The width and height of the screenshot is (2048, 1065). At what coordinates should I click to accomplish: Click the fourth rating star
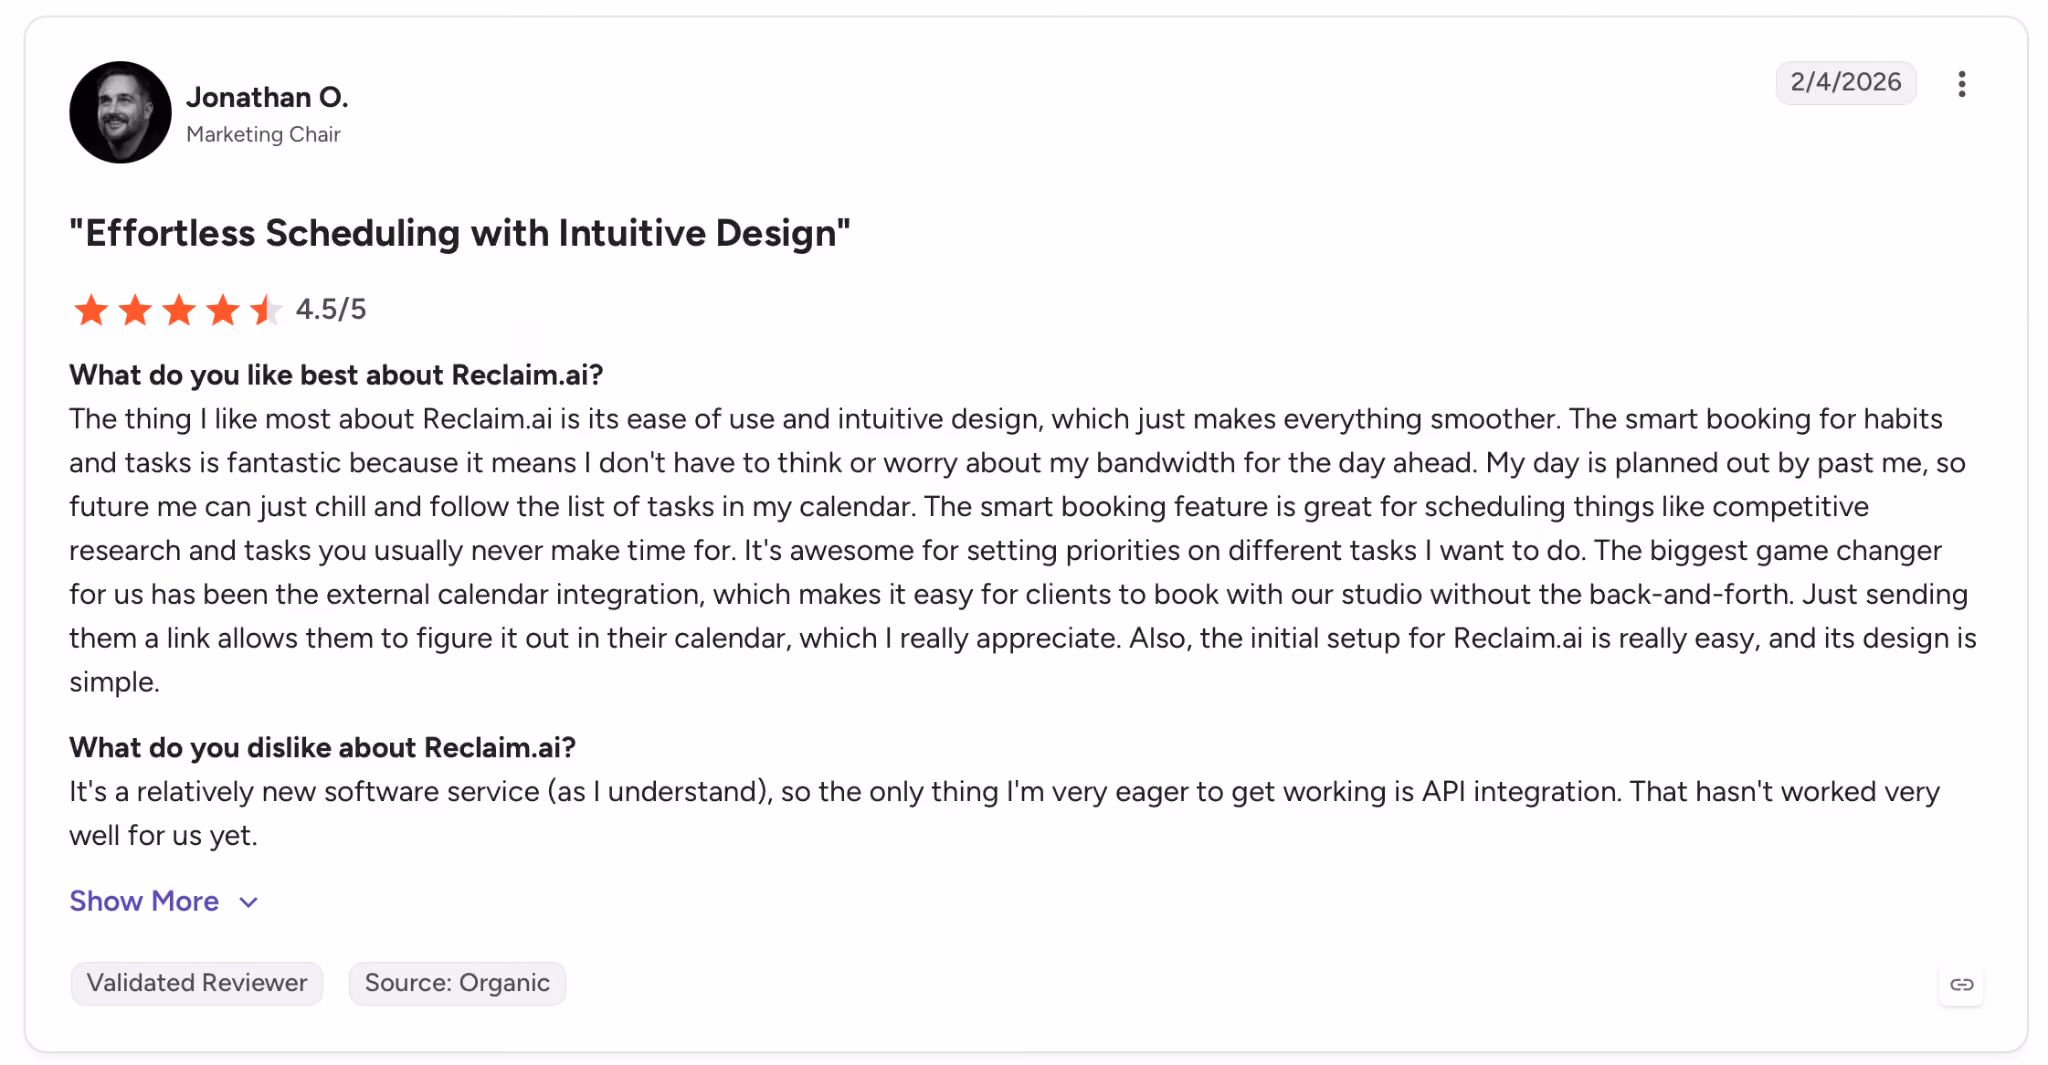point(223,310)
